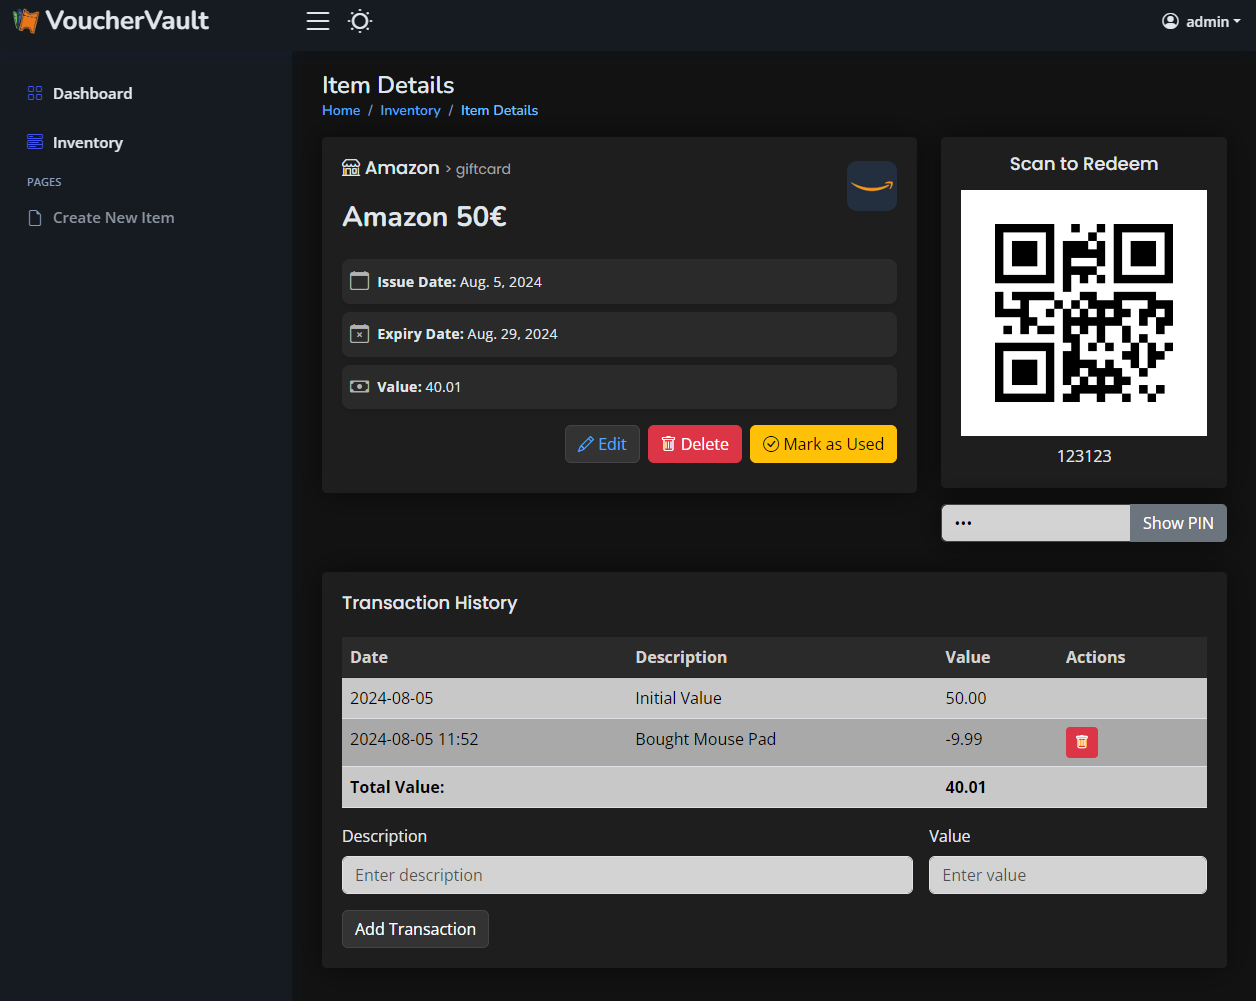Click the VoucherVault logo icon
Image resolution: width=1256 pixels, height=1001 pixels.
(26, 21)
